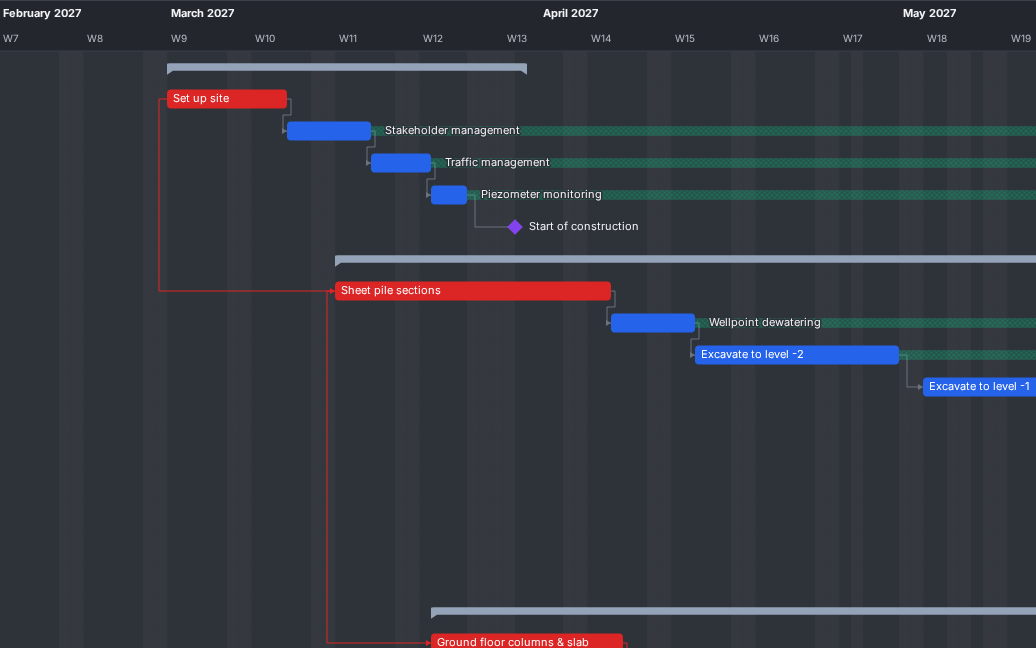Screen dimensions: 1036x648
Task: Select the Excavate to level -2 bar
Action: click(796, 355)
